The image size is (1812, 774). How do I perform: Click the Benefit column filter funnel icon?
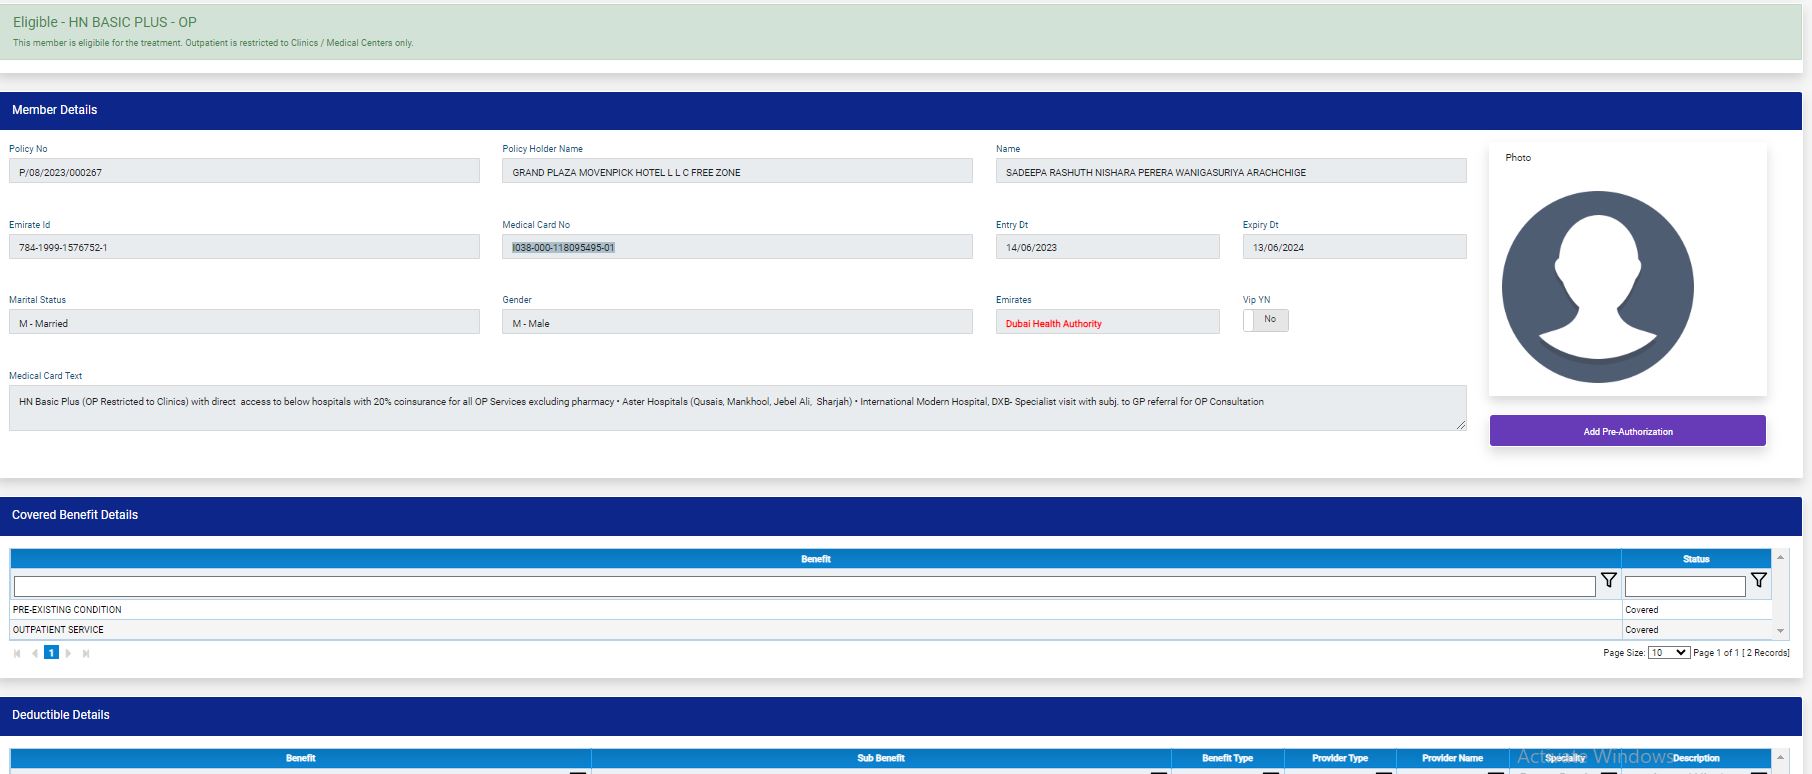1608,580
